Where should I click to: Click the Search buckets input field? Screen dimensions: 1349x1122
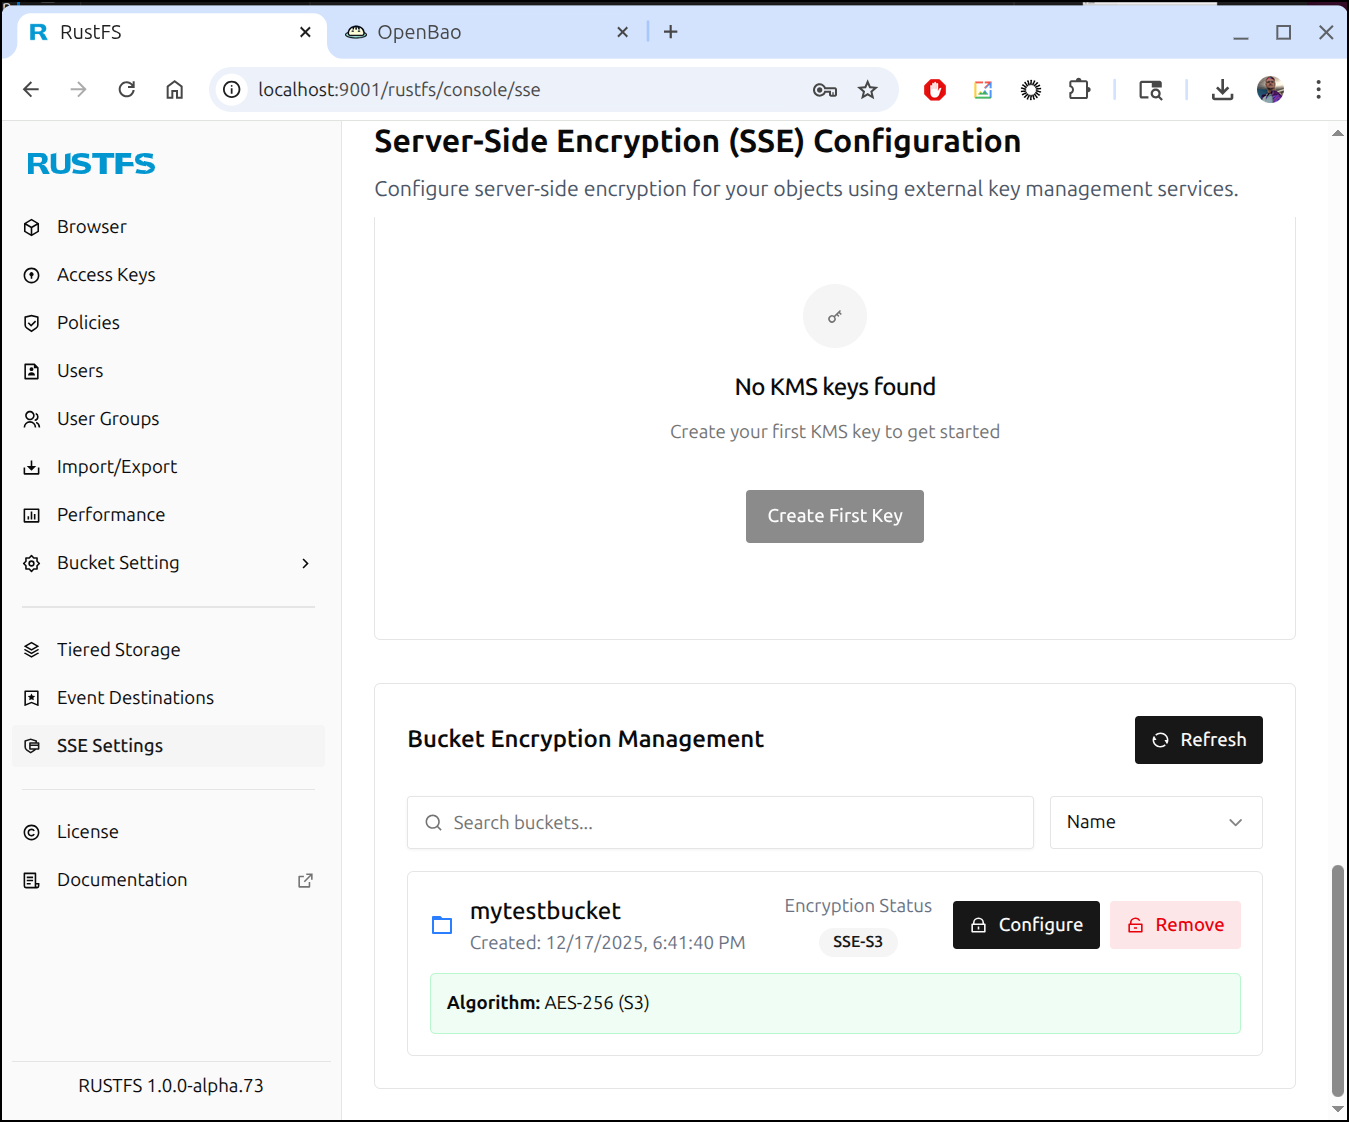pyautogui.click(x=720, y=822)
